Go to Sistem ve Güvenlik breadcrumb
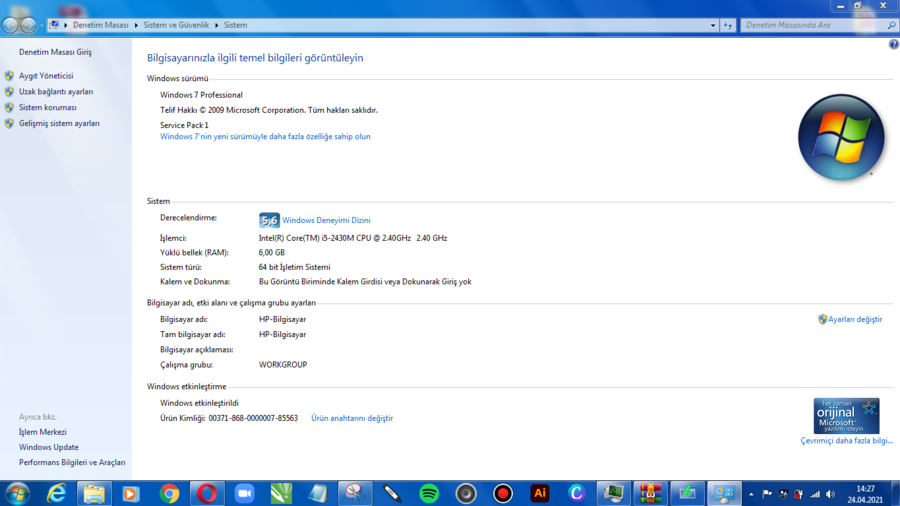The image size is (900, 506). click(176, 25)
